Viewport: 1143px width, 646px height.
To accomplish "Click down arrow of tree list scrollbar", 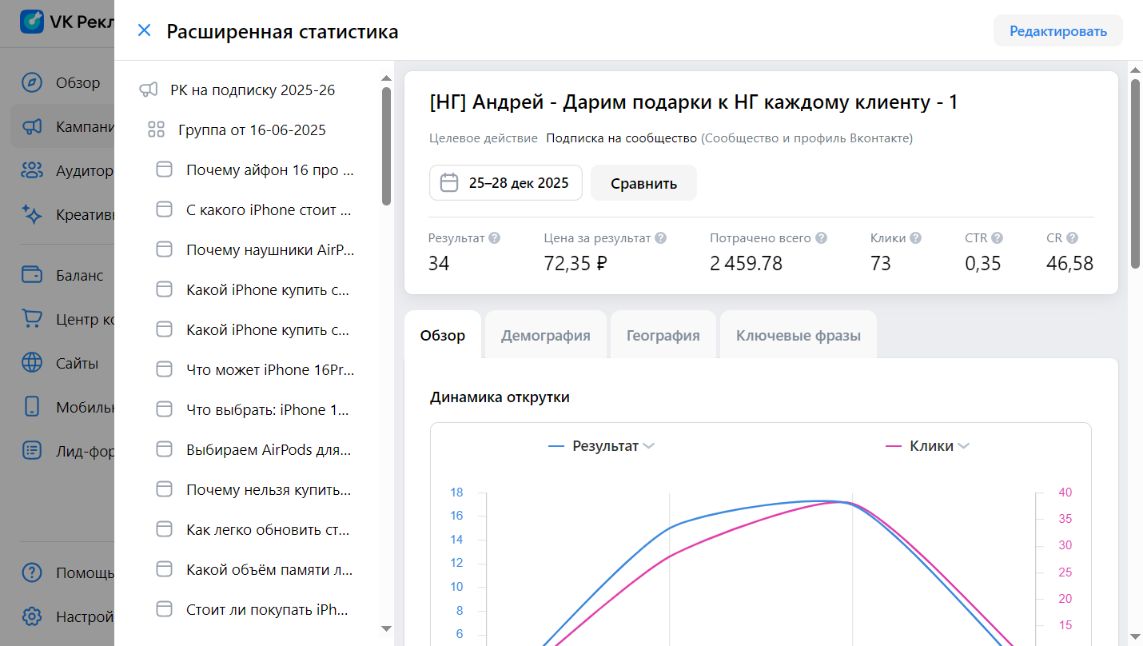I will click(x=386, y=629).
